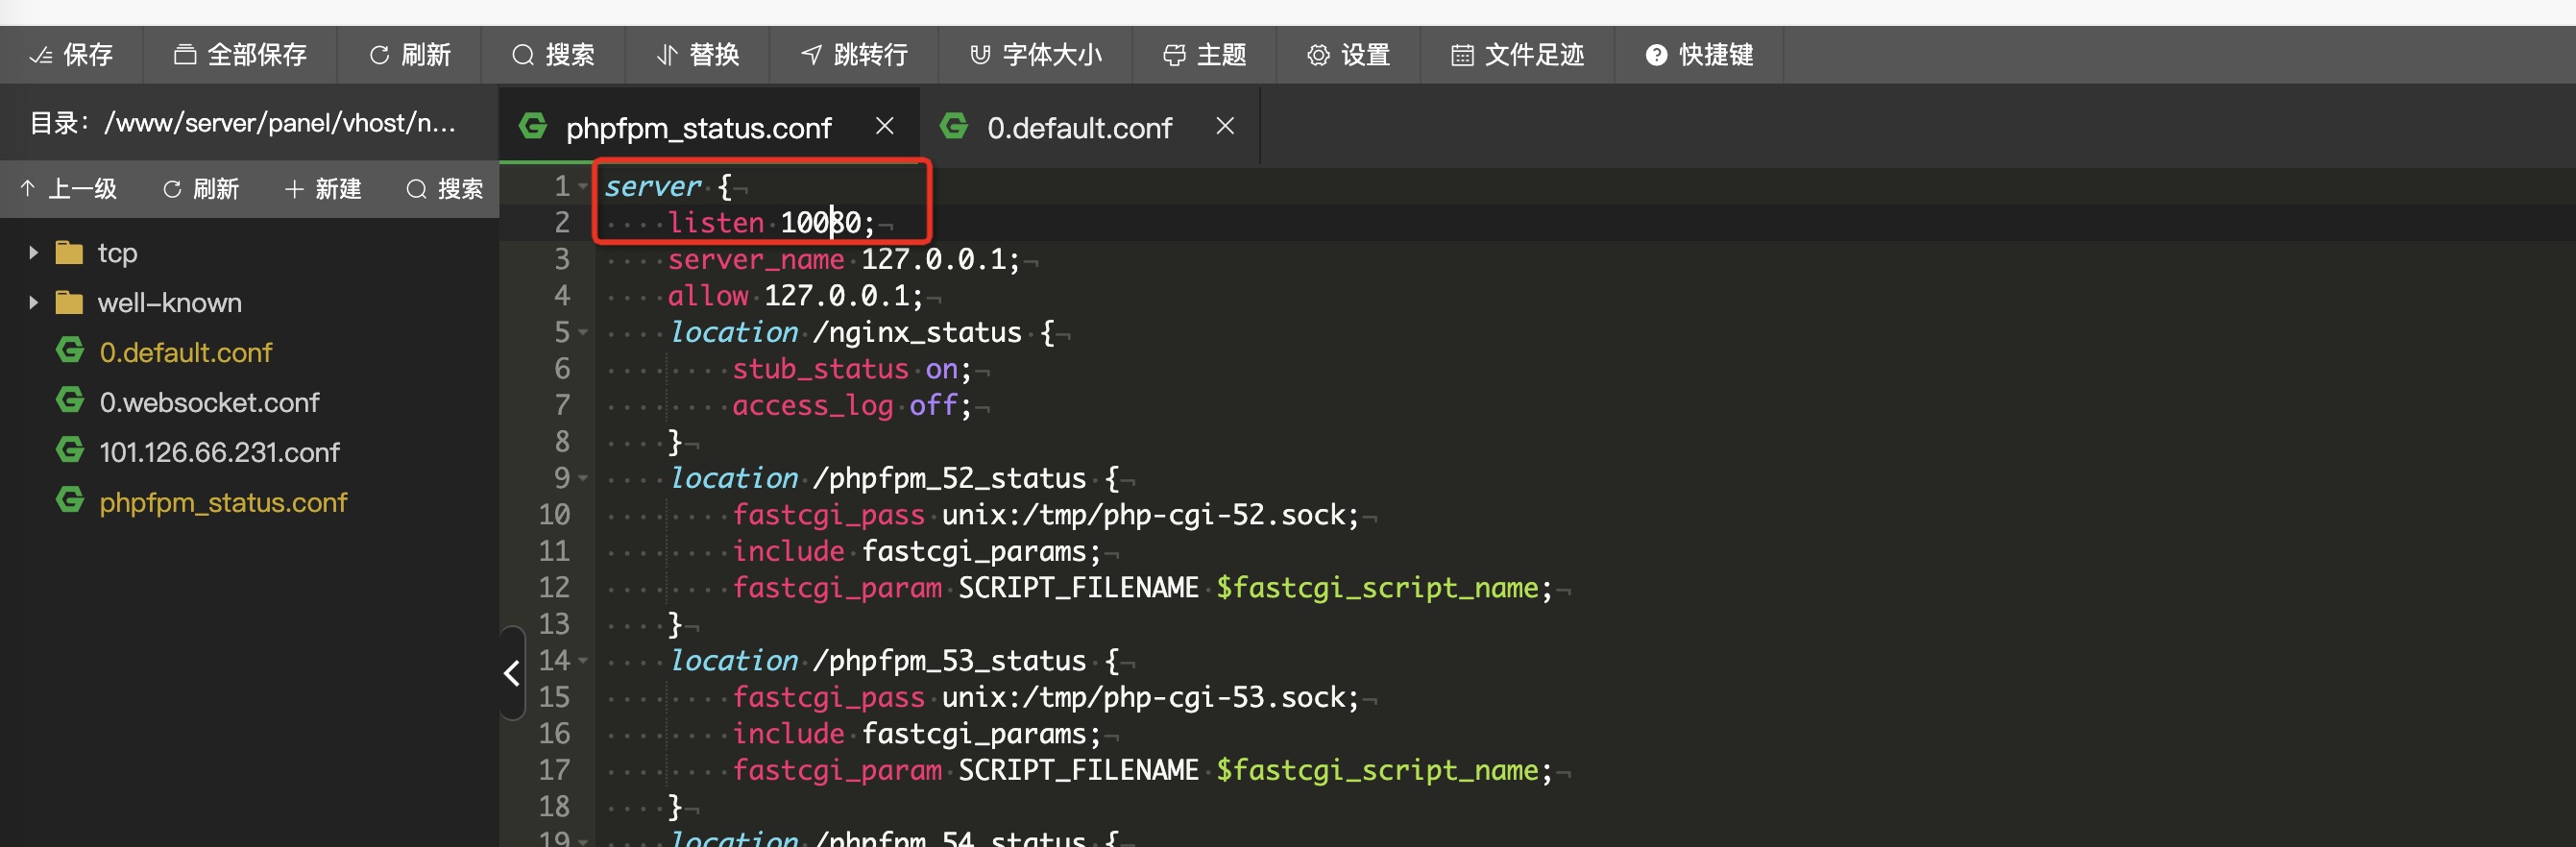The height and width of the screenshot is (847, 2576).
Task: Show the Shortcuts (快捷键) help
Action: pos(1699,55)
